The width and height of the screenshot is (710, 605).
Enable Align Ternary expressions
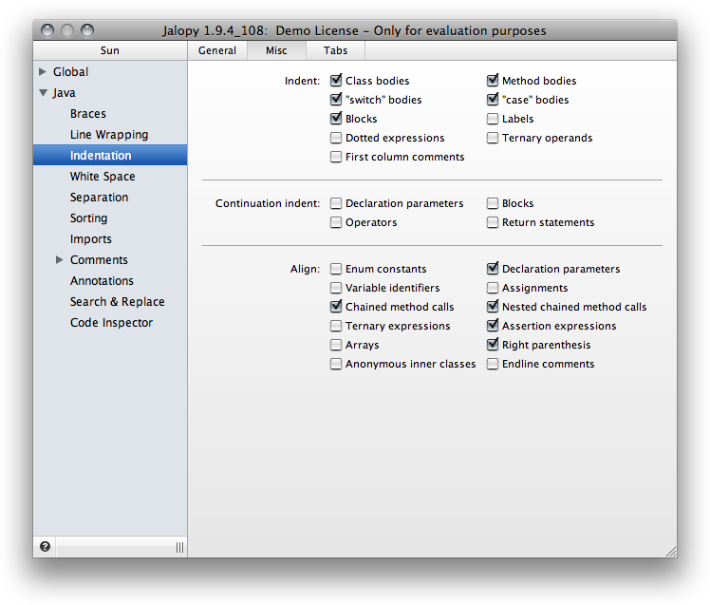pyautogui.click(x=336, y=326)
